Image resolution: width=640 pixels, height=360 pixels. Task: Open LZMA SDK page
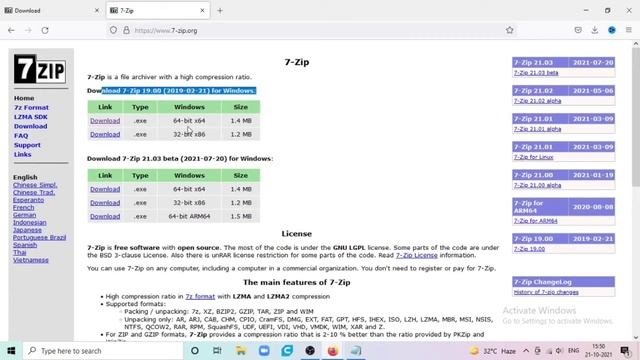tap(31, 117)
